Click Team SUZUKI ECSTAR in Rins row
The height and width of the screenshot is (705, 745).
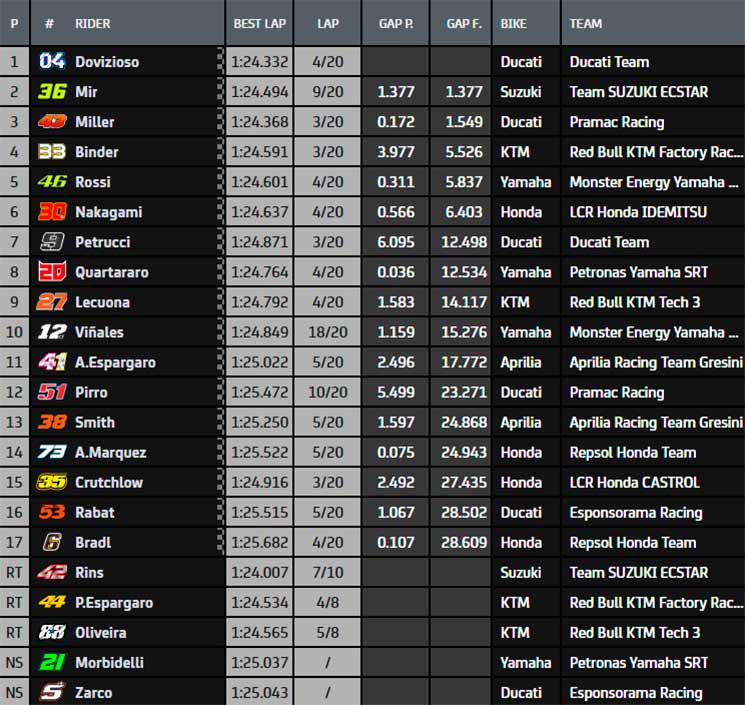click(x=639, y=572)
